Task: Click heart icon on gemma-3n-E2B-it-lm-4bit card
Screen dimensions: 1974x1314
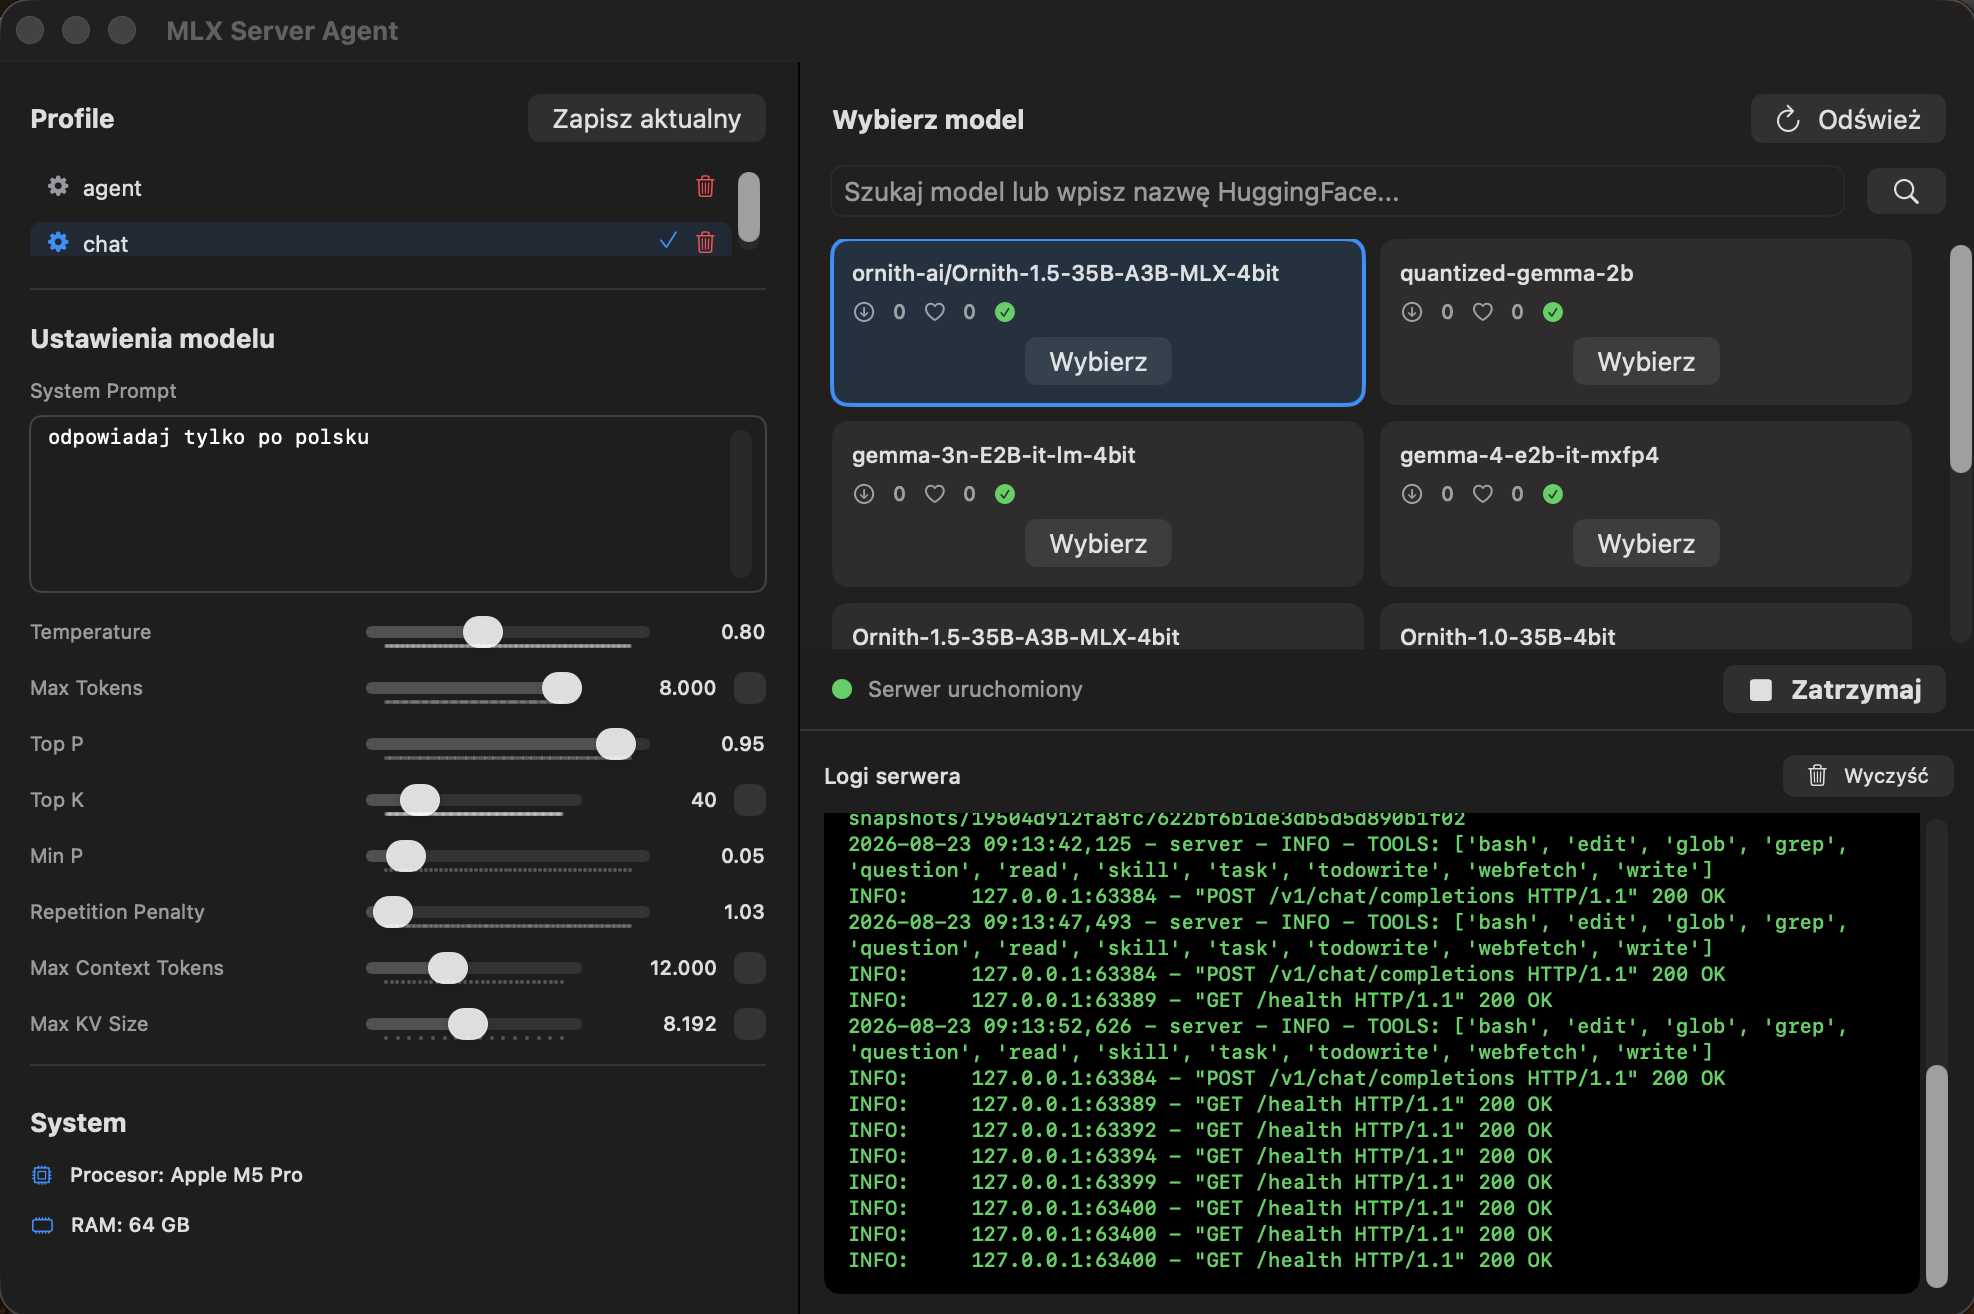Action: (935, 494)
